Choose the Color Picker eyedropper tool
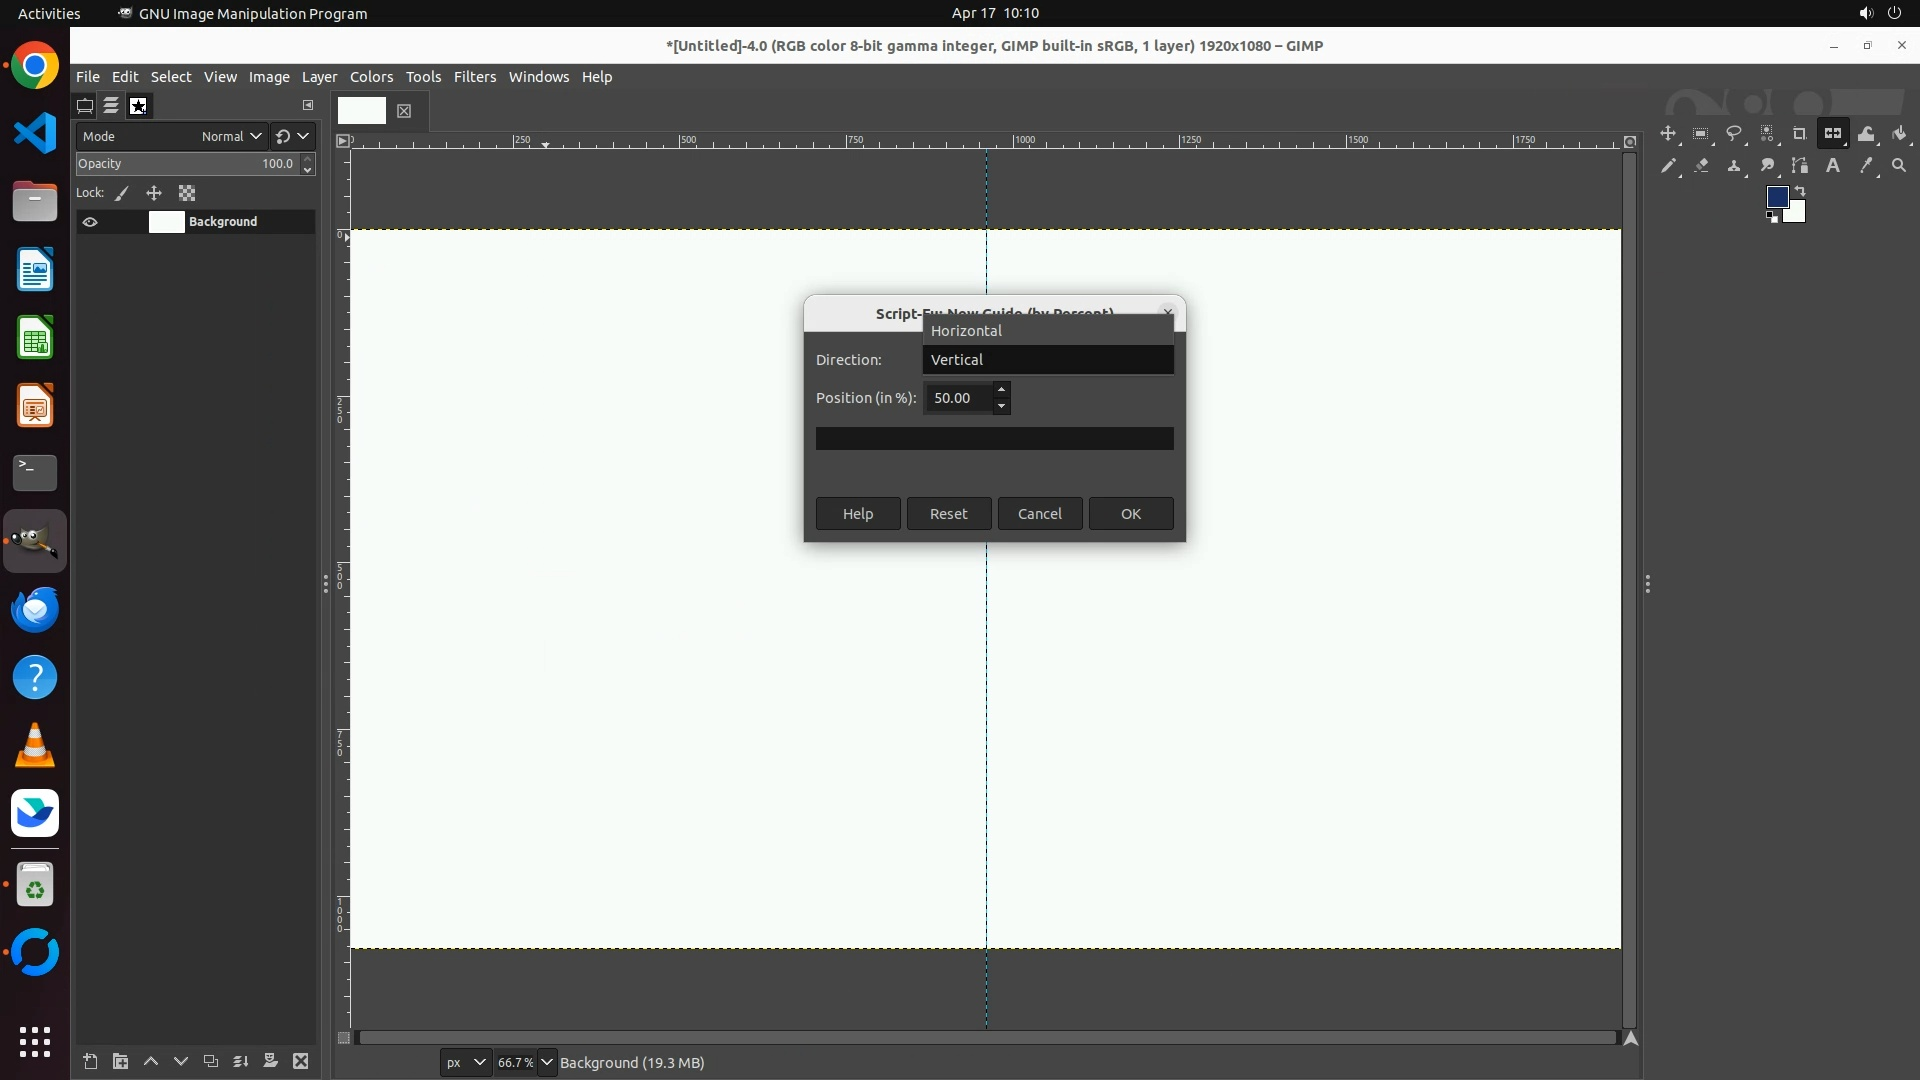The image size is (1920, 1080). 1866,166
